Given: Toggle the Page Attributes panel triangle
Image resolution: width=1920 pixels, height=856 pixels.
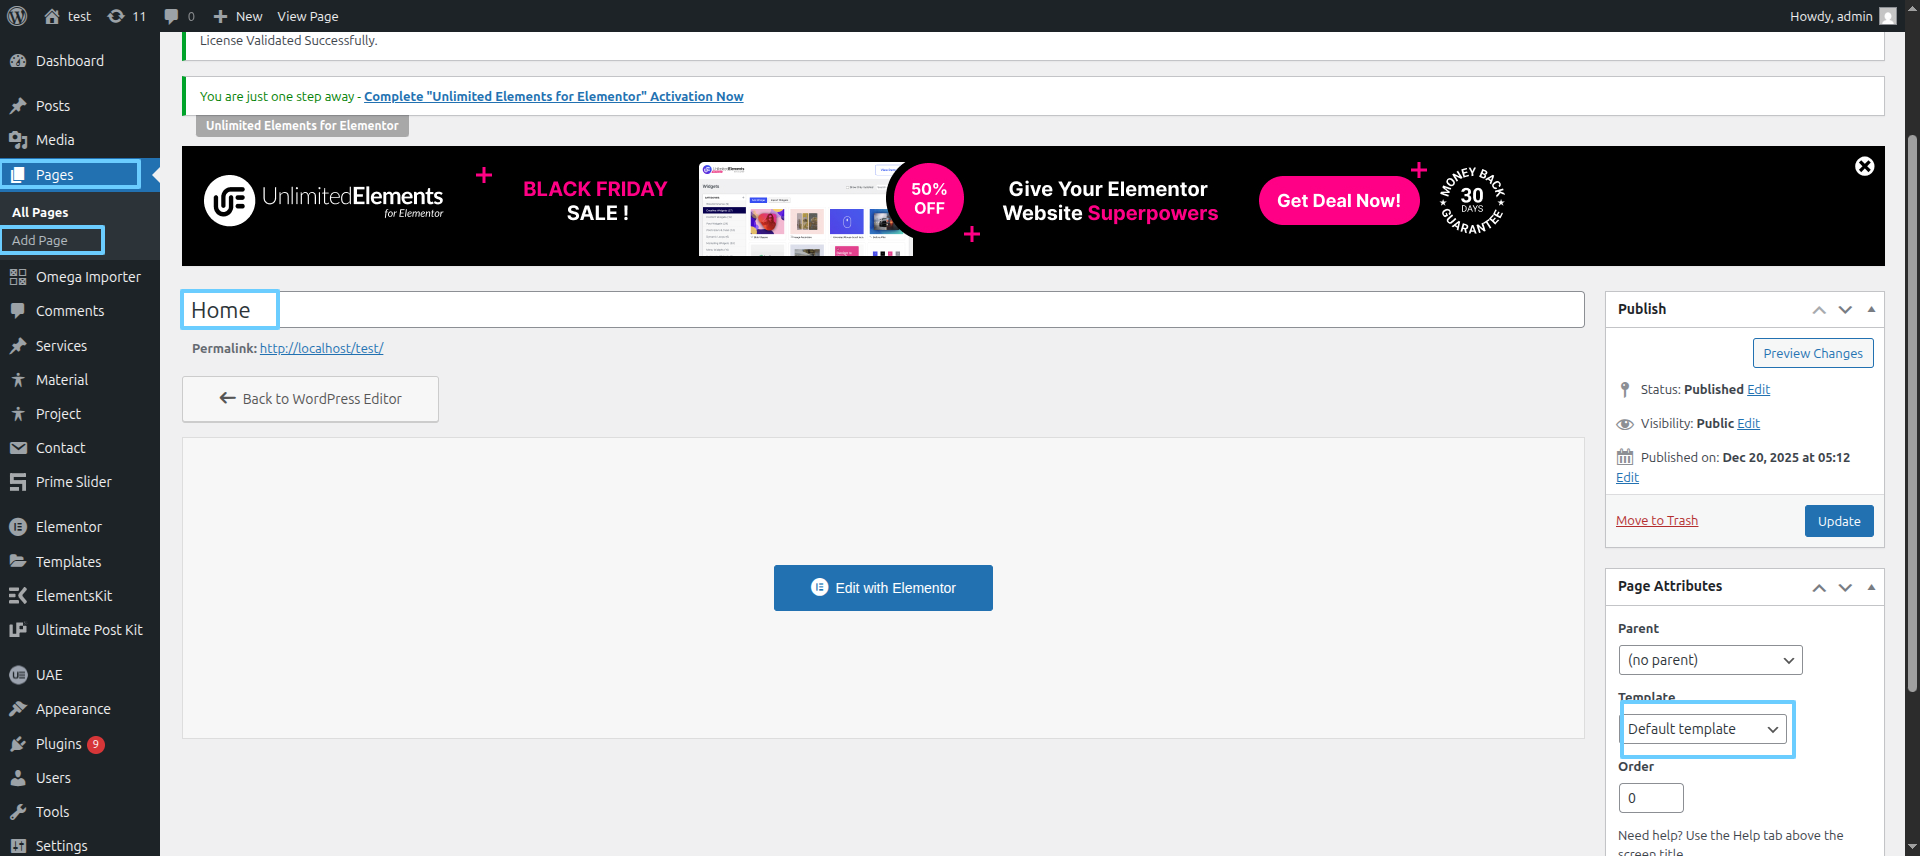Looking at the screenshot, I should (1871, 587).
